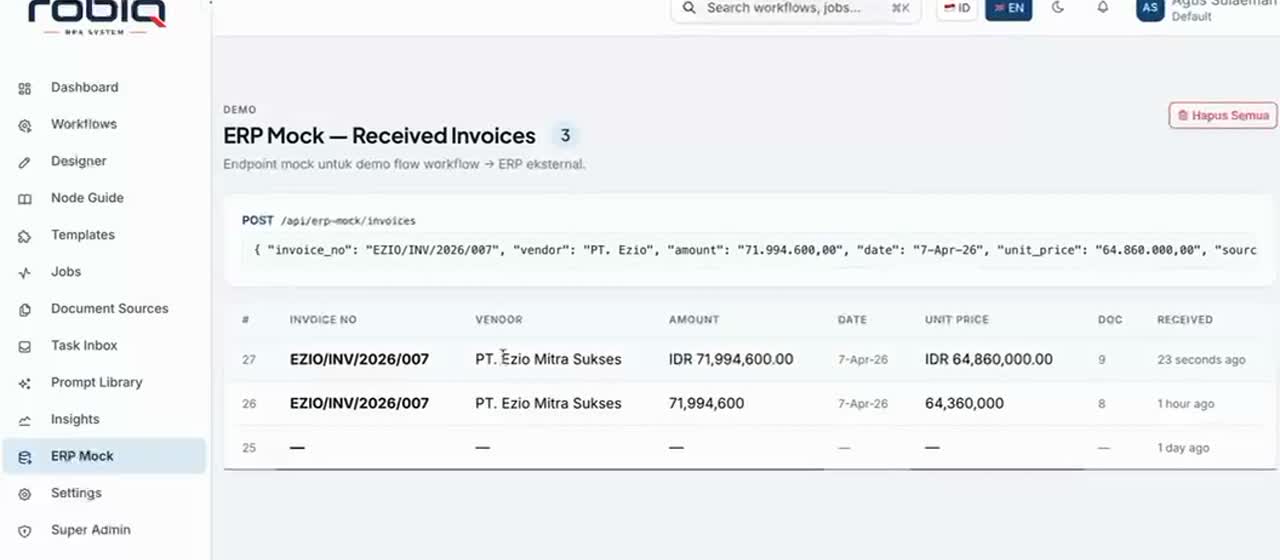This screenshot has height=560, width=1280.
Task: Open Prompt Library page
Action: click(x=96, y=383)
